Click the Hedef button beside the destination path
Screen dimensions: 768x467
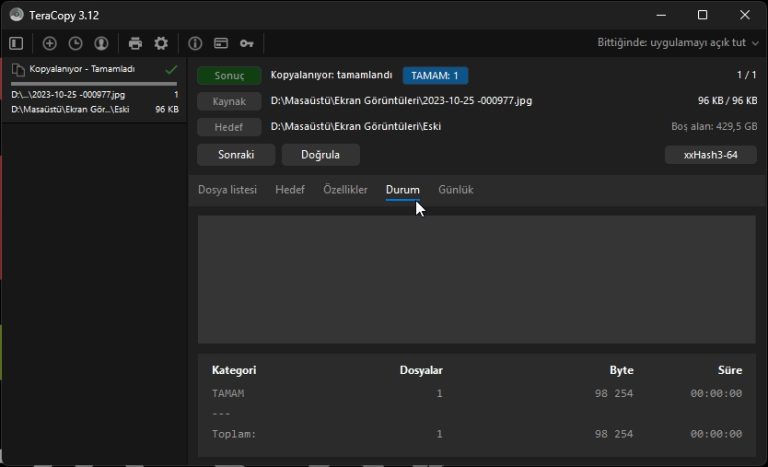[x=229, y=127]
